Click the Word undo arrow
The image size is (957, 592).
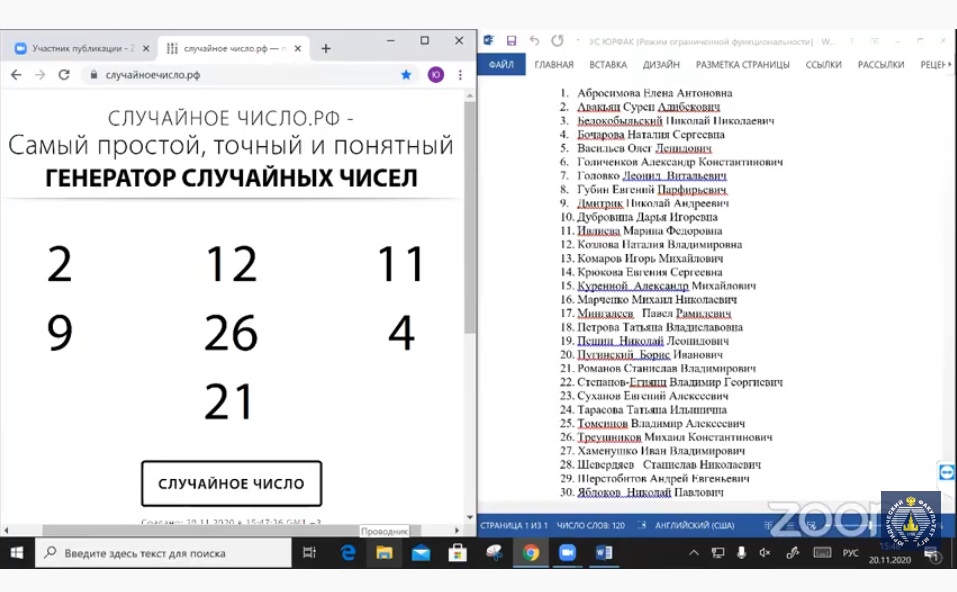[x=534, y=41]
